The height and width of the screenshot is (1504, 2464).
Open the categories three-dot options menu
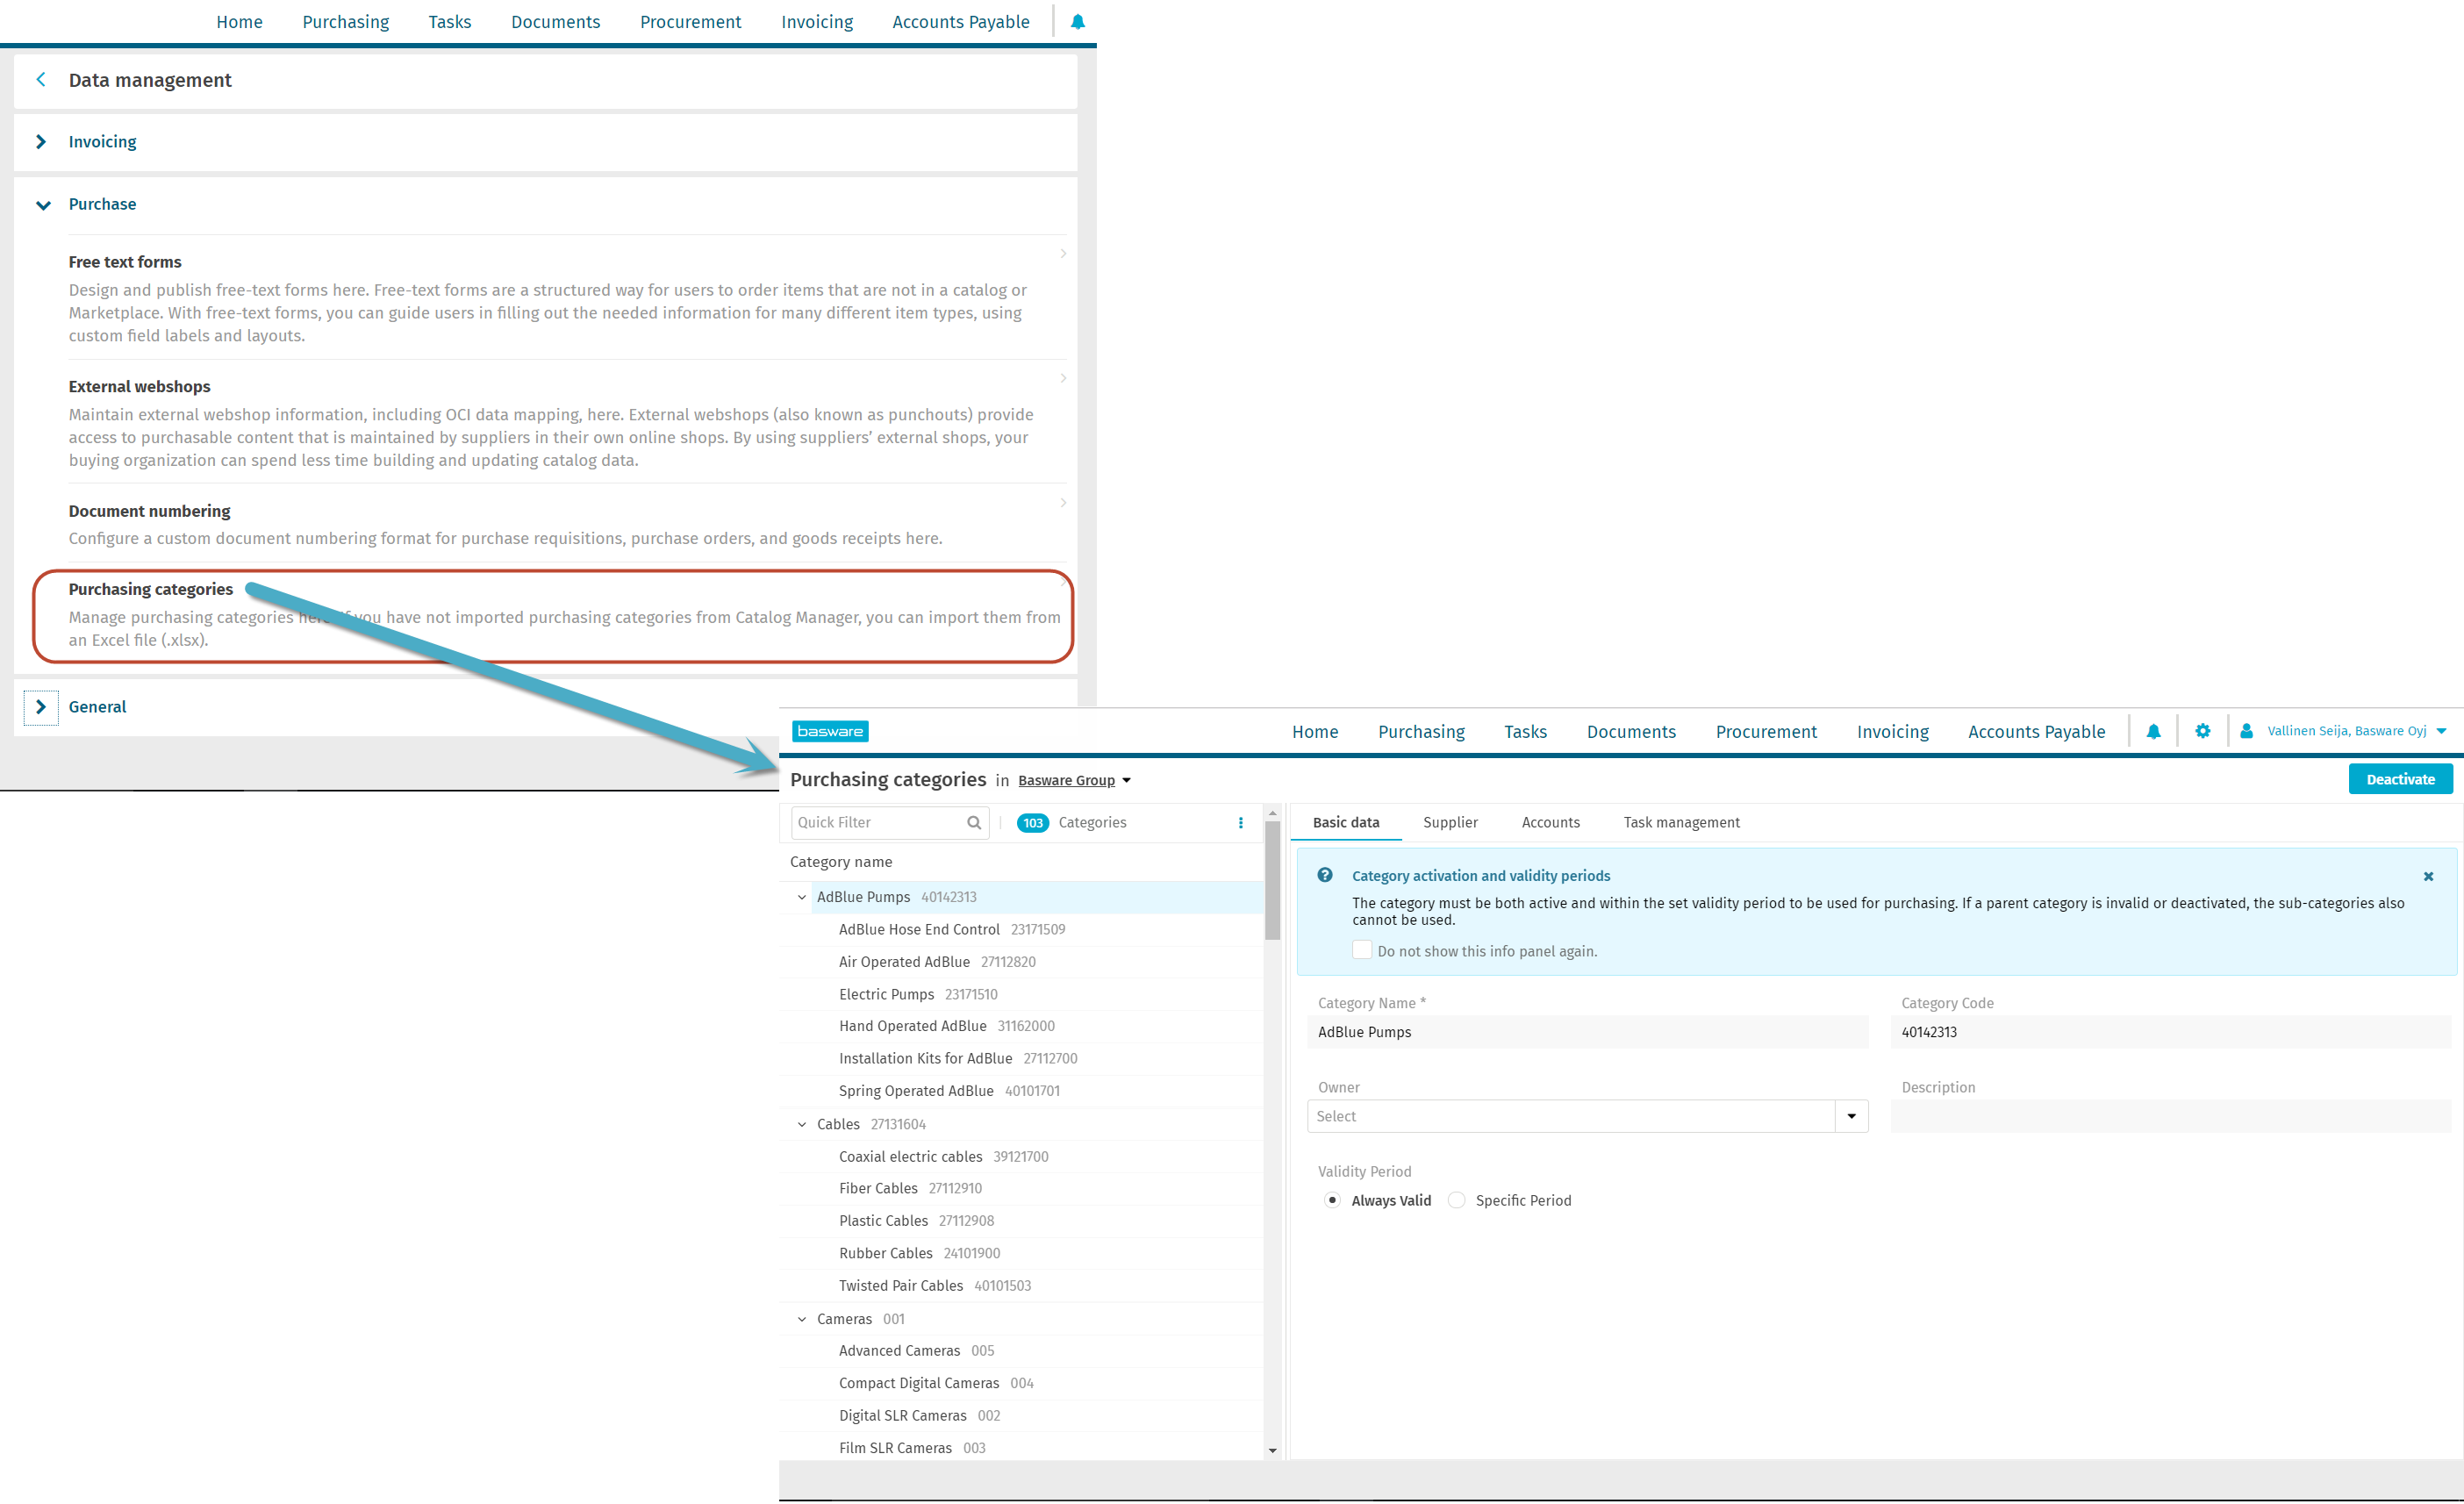[x=1241, y=822]
